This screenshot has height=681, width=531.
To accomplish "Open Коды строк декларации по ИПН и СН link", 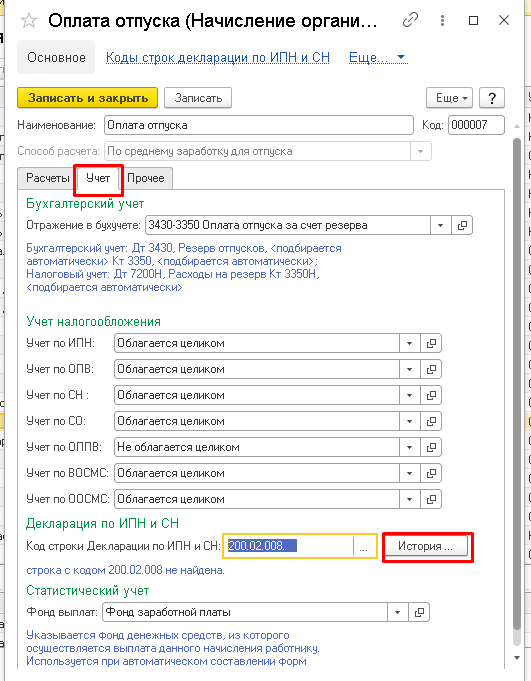I will pos(218,57).
